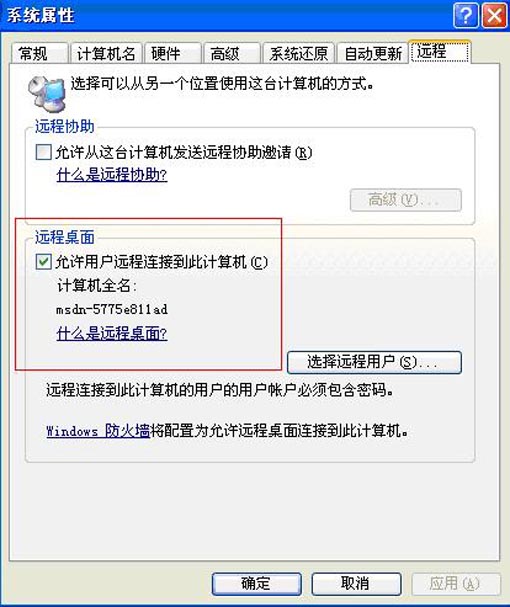Open the 系统还原 tab
The width and height of the screenshot is (510, 607).
[298, 53]
